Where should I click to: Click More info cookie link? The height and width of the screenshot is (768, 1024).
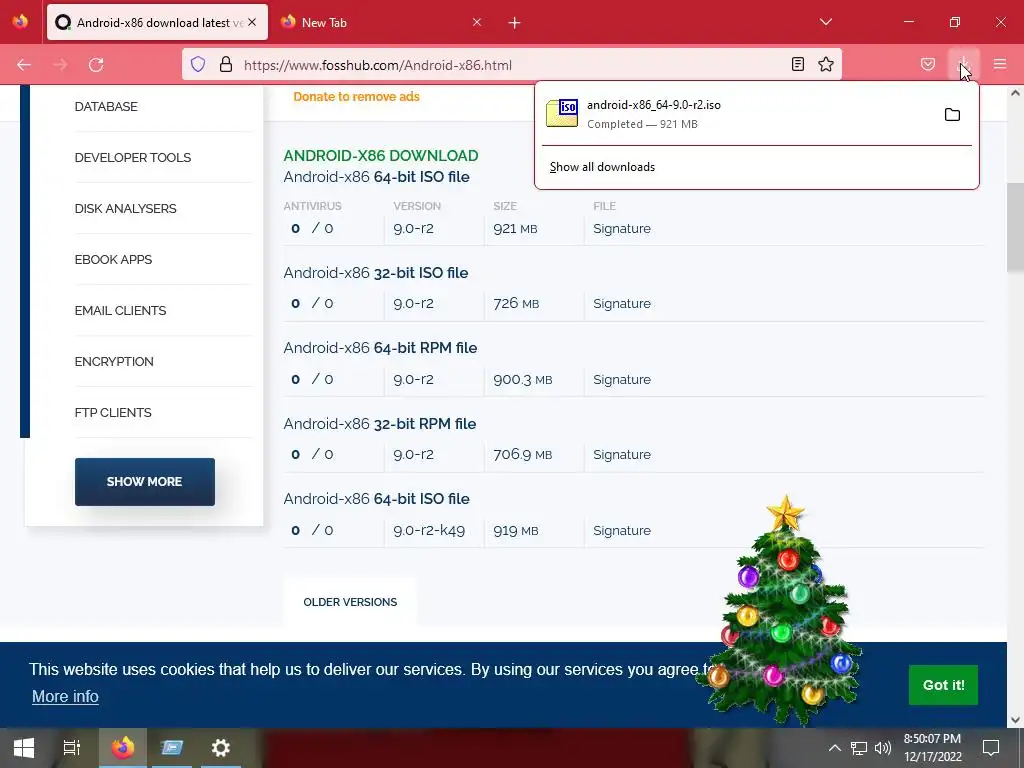point(65,696)
